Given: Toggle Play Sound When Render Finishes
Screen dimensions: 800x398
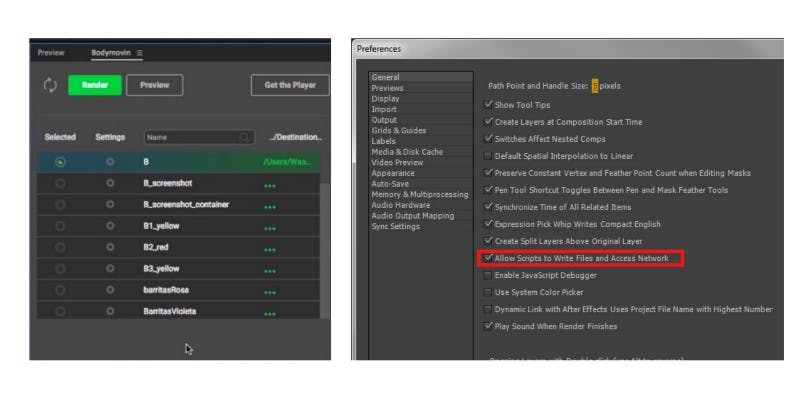Looking at the screenshot, I should [x=488, y=326].
